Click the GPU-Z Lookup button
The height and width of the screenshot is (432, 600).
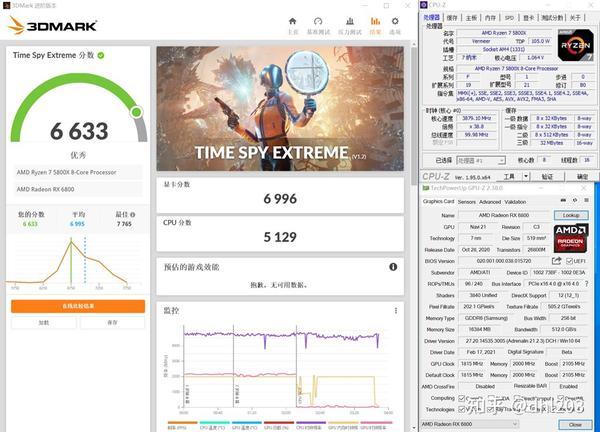click(571, 215)
